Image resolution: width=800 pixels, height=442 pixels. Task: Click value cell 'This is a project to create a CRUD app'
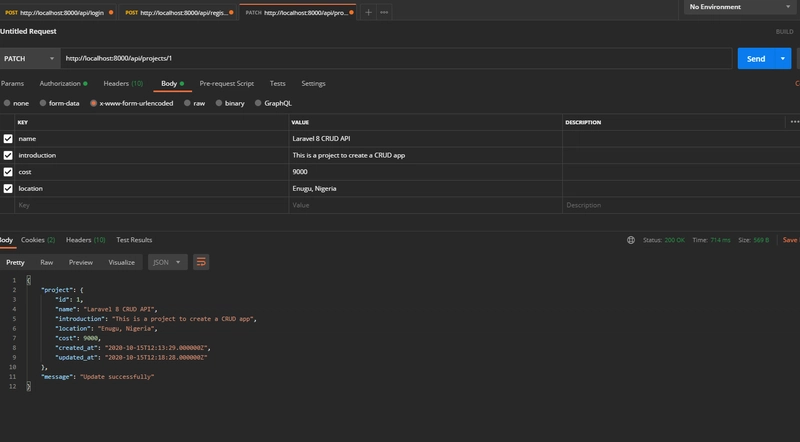tap(426, 155)
